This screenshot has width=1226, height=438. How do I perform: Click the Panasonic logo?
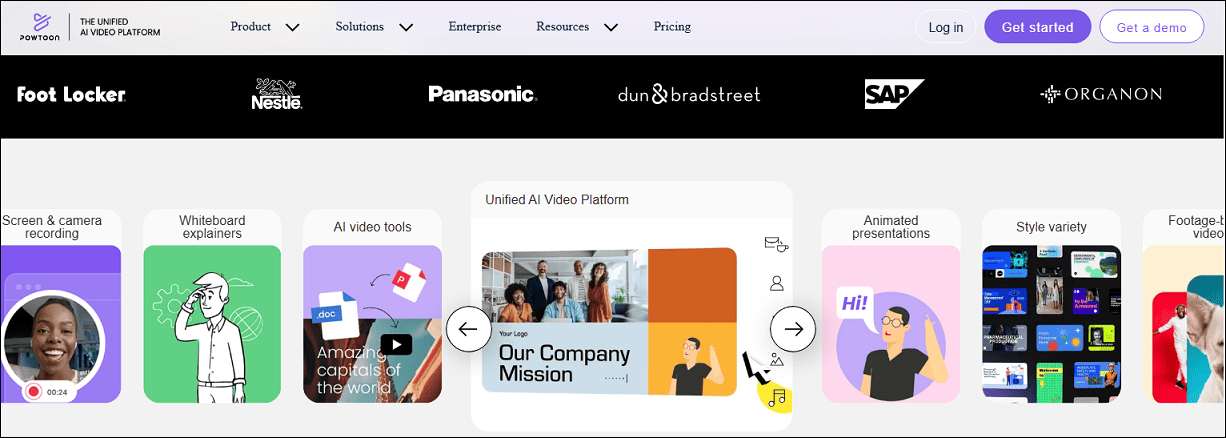[x=483, y=94]
